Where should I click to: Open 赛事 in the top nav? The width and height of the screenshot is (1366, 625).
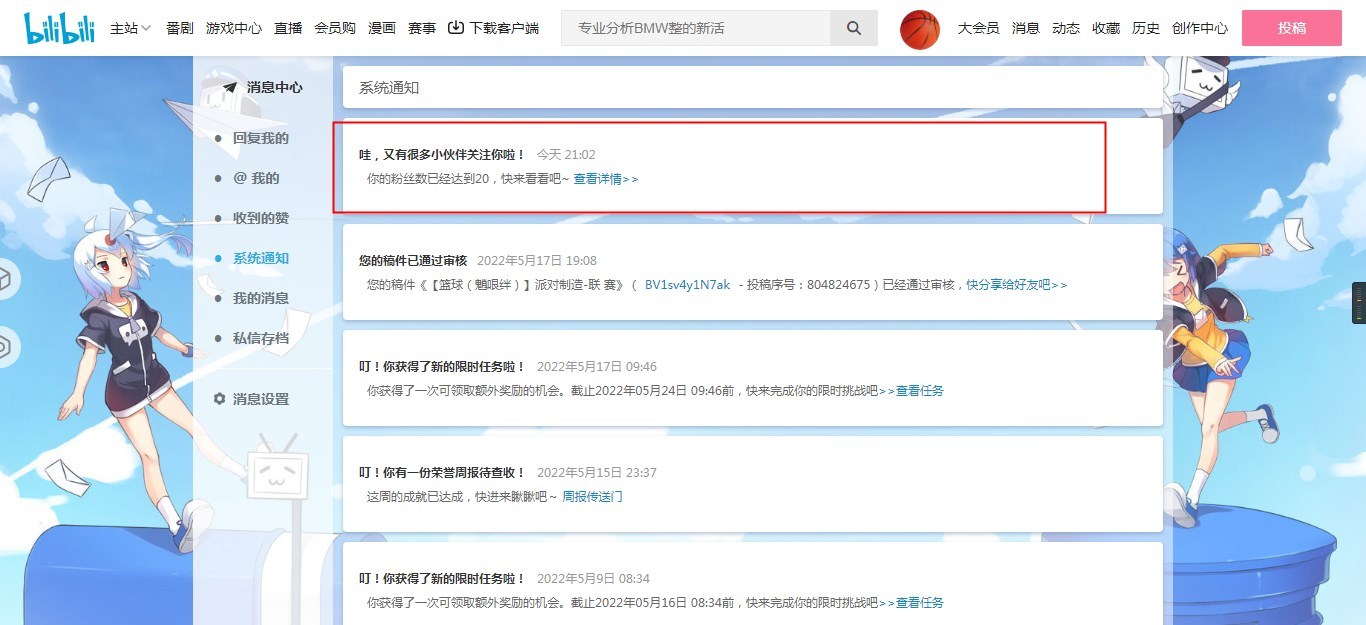coord(422,28)
